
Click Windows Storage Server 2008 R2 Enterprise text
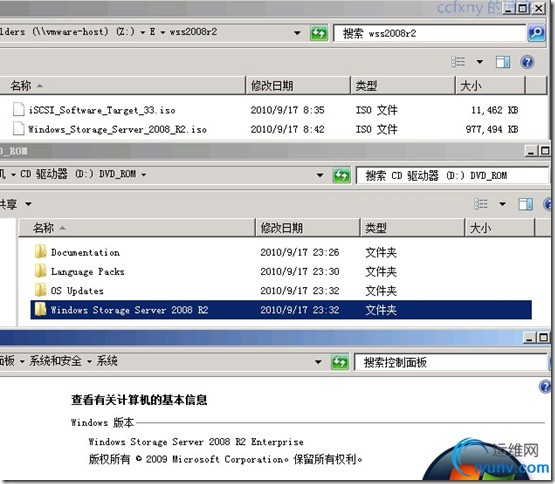196,442
